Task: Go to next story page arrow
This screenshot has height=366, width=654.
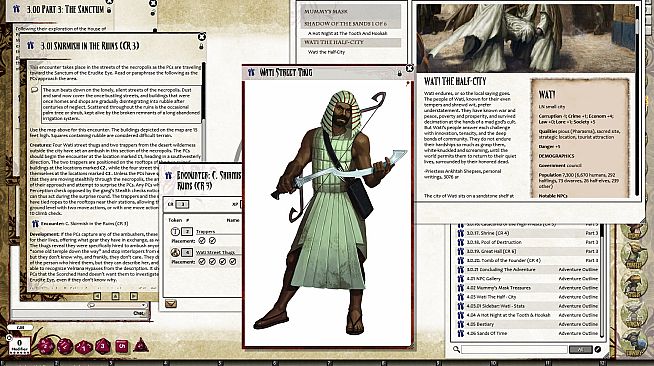Action: pos(134,296)
